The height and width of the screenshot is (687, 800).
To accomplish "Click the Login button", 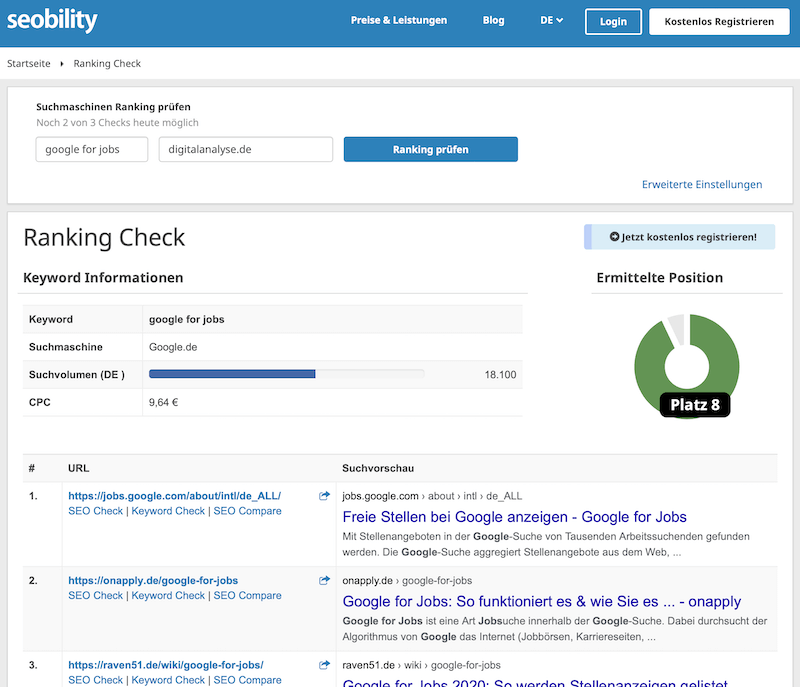I will tap(613, 20).
